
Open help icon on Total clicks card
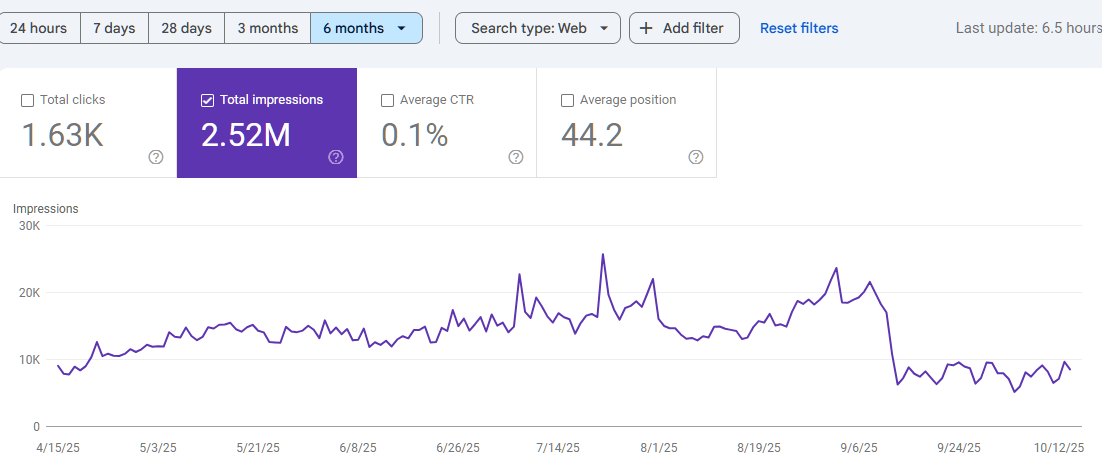pos(156,157)
